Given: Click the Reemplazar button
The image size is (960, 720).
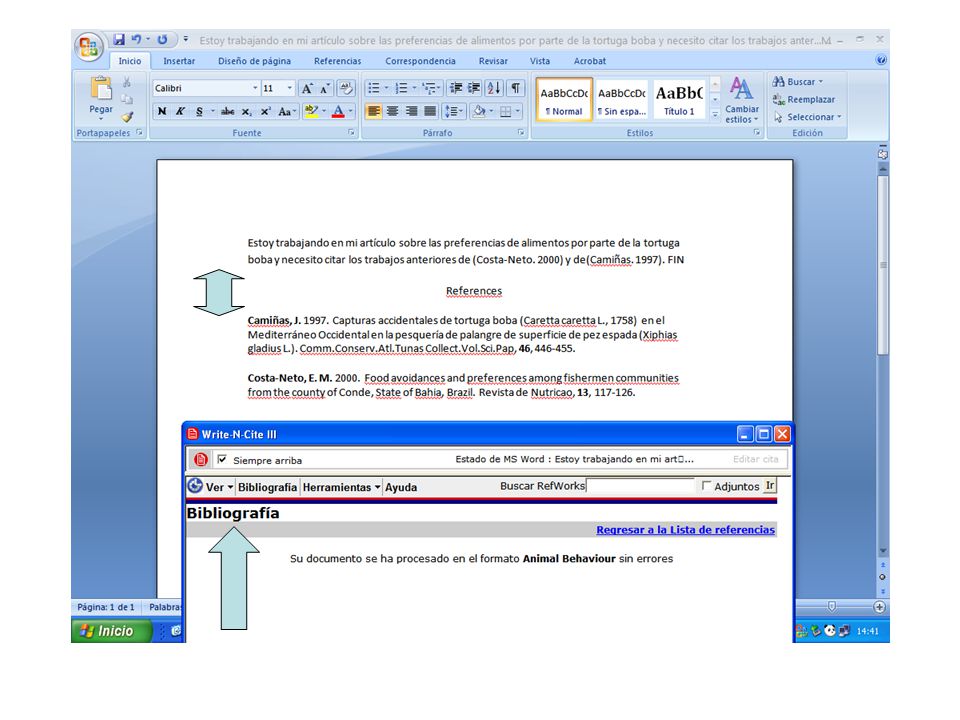Looking at the screenshot, I should coord(804,99).
